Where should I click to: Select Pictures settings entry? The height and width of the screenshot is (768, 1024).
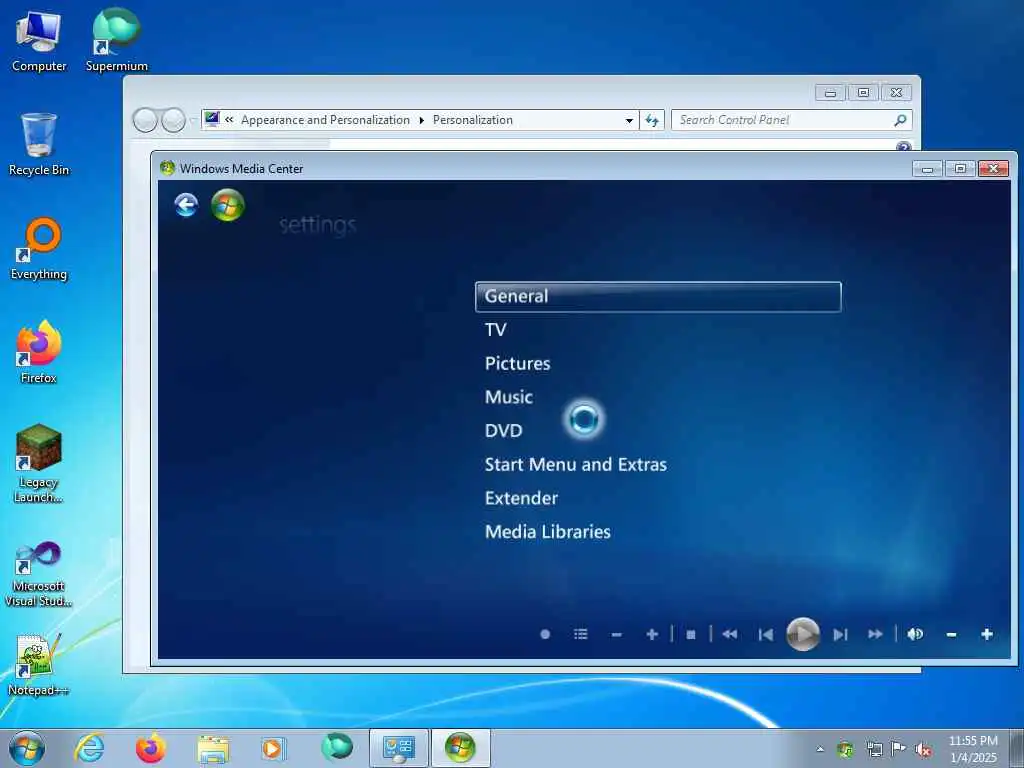point(517,364)
